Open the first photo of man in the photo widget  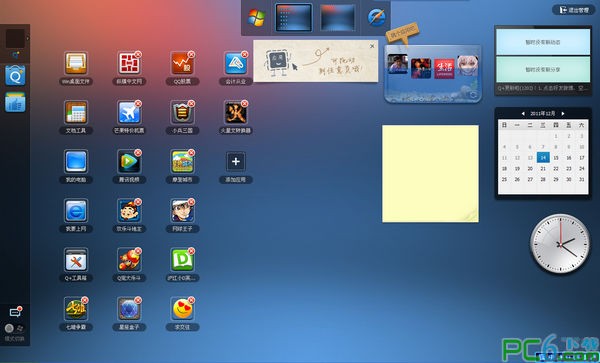tap(398, 64)
